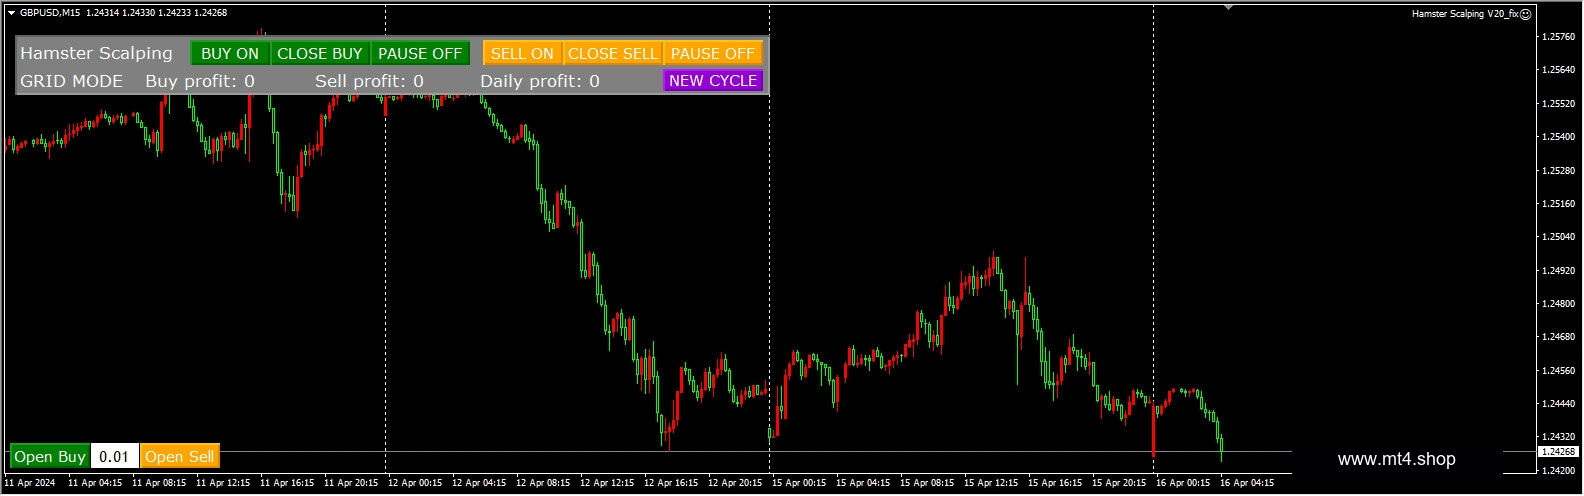
Task: Click the 15 Apr 00:15 time label
Action: click(x=799, y=483)
